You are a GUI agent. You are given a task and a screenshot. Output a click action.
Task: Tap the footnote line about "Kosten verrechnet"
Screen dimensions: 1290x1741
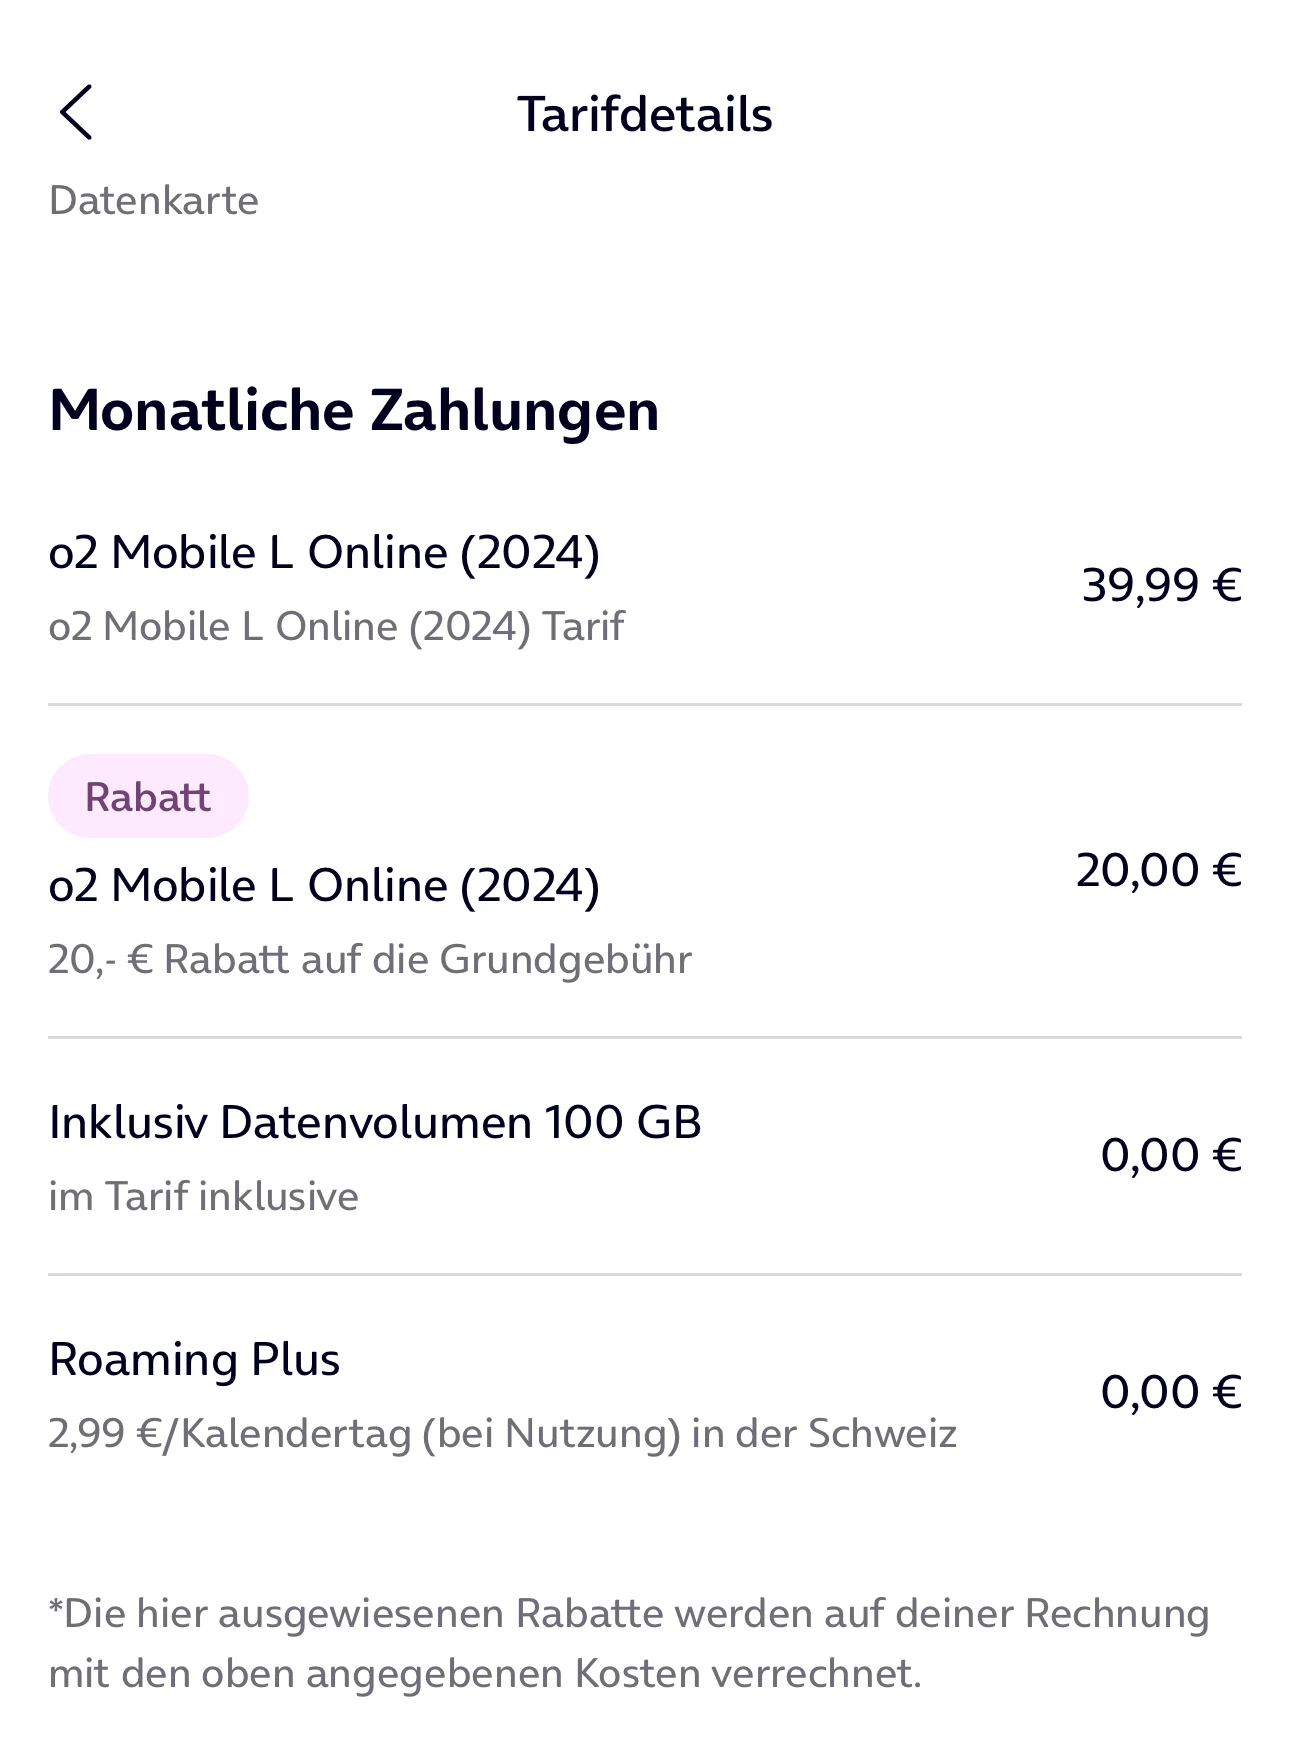pos(485,1674)
